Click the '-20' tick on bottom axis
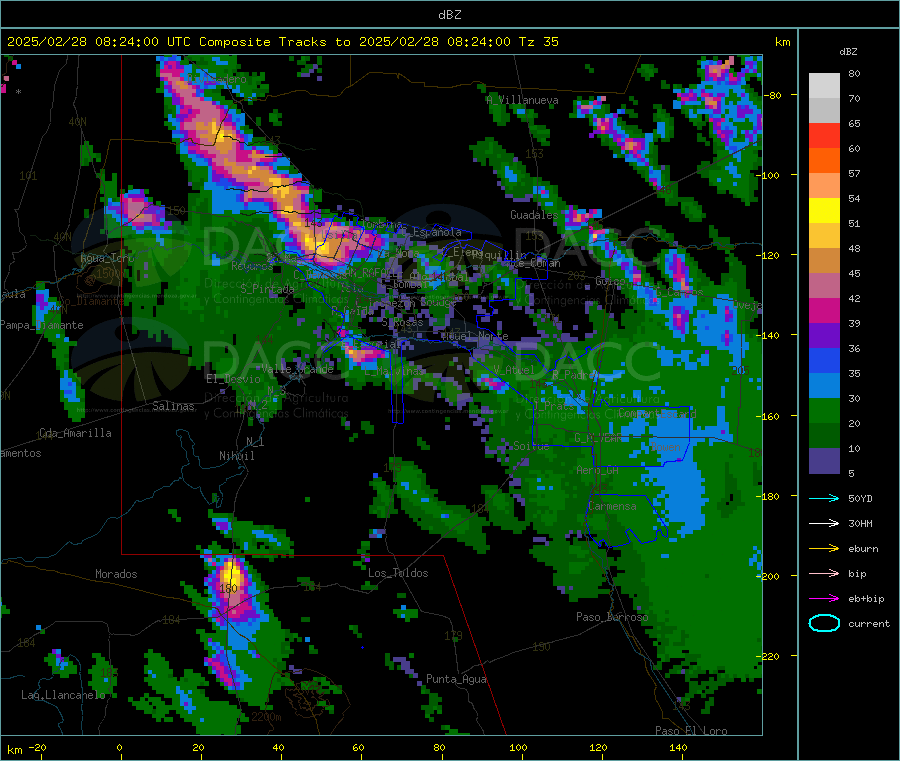 pos(38,747)
